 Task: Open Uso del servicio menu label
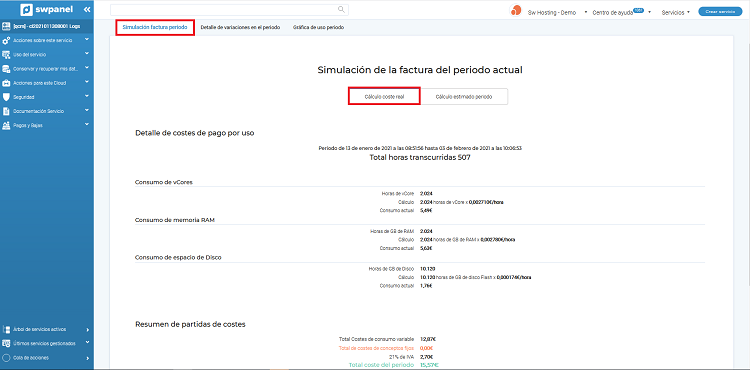(30, 54)
